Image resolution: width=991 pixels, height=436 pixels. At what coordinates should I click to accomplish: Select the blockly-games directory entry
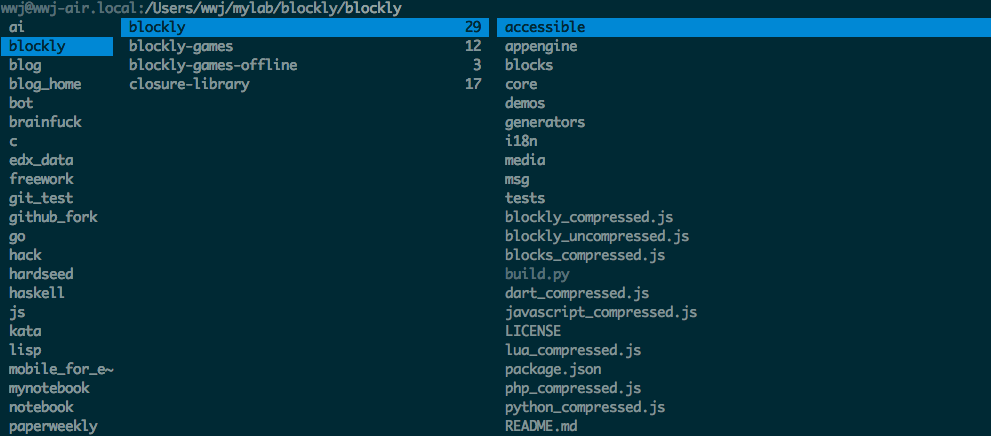[305, 46]
